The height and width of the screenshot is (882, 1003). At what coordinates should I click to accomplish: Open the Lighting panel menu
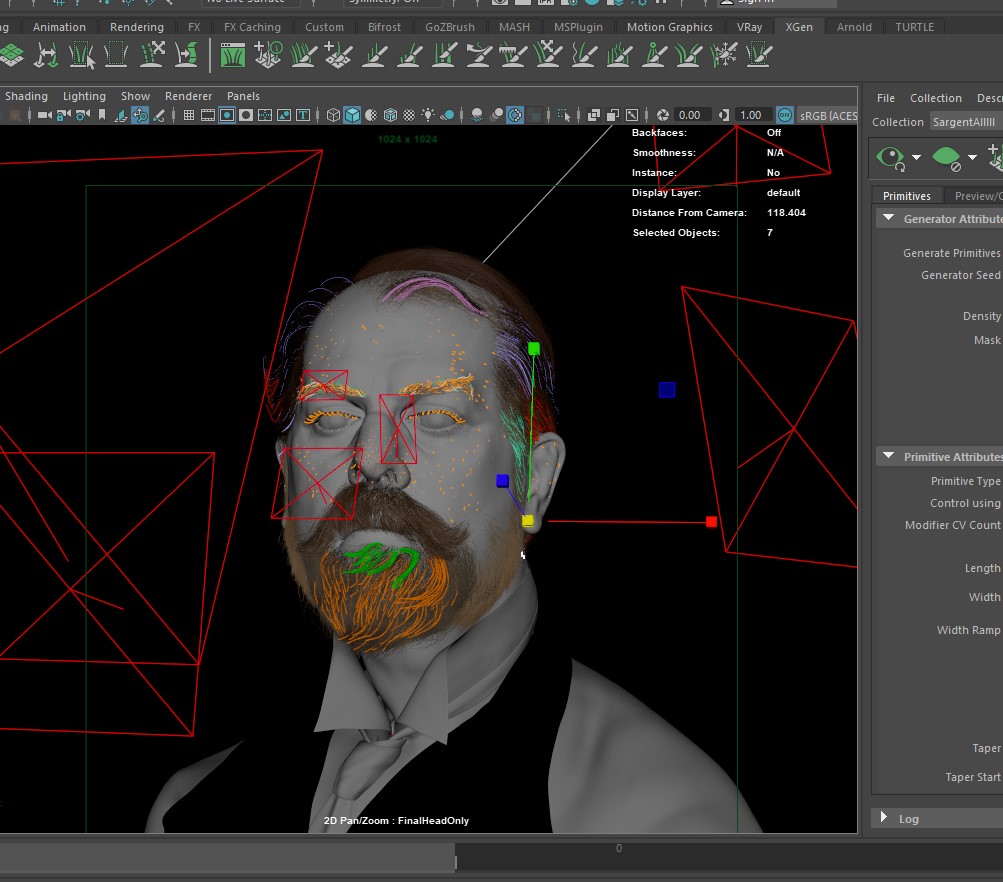pyautogui.click(x=84, y=96)
